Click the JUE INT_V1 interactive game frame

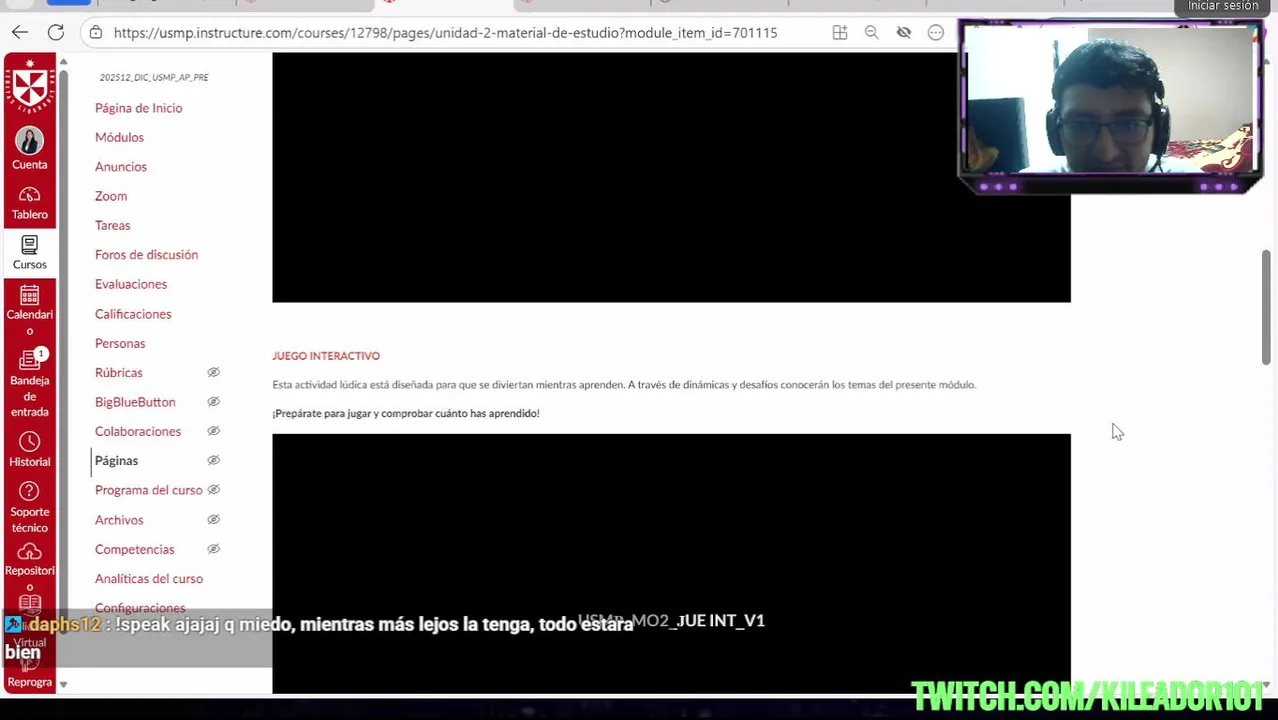tap(671, 563)
